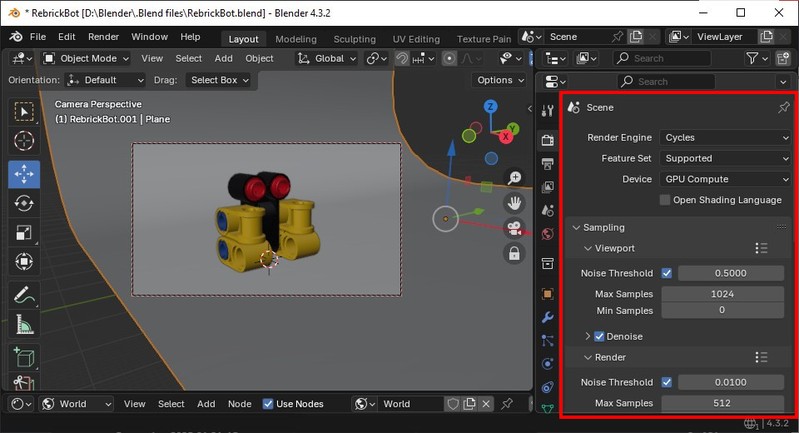Select the Move tool in the toolbar
Image resolution: width=799 pixels, height=433 pixels.
(24, 173)
